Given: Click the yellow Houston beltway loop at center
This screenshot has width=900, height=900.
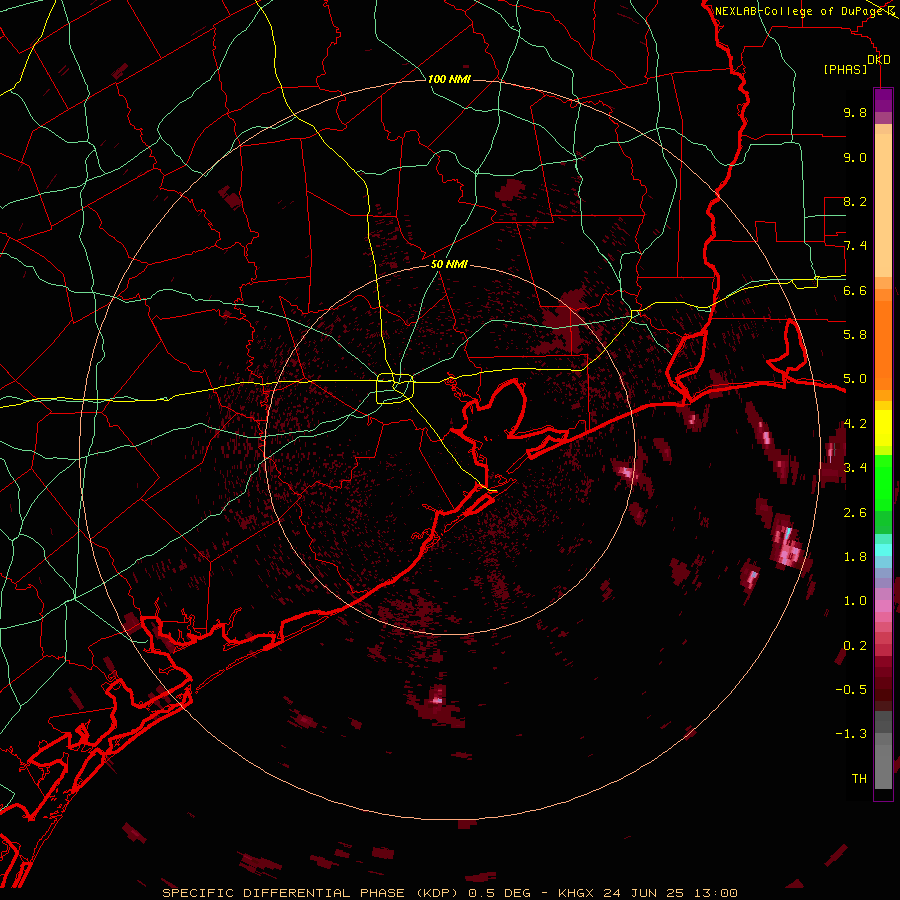Looking at the screenshot, I should coord(395,388).
